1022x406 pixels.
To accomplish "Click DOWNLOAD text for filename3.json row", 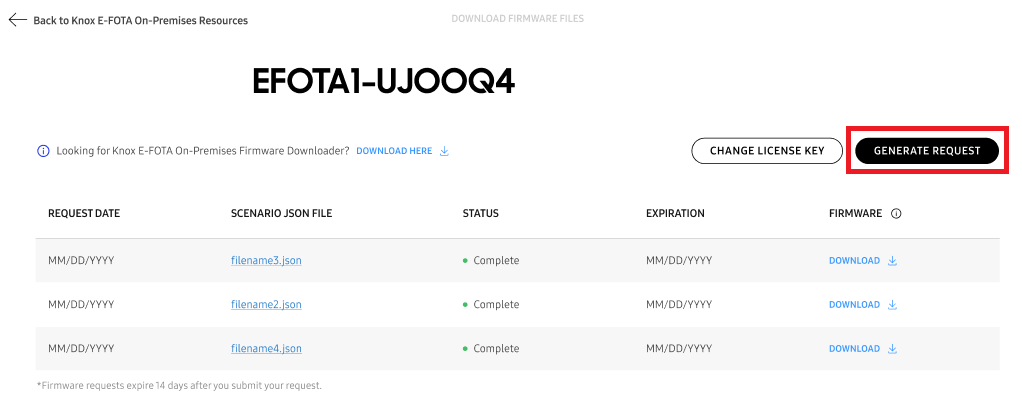I will pyautogui.click(x=854, y=261).
